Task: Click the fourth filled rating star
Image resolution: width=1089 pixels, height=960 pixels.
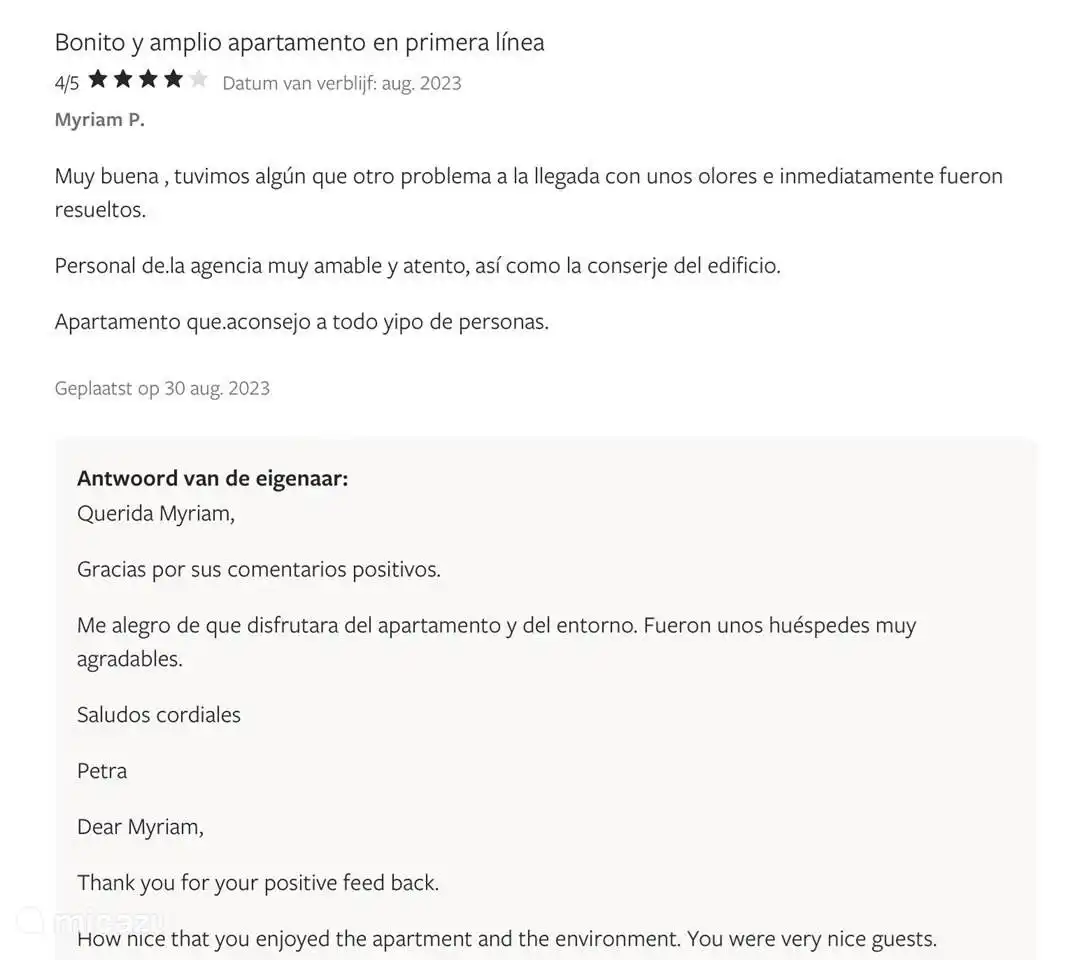Action: [x=173, y=80]
